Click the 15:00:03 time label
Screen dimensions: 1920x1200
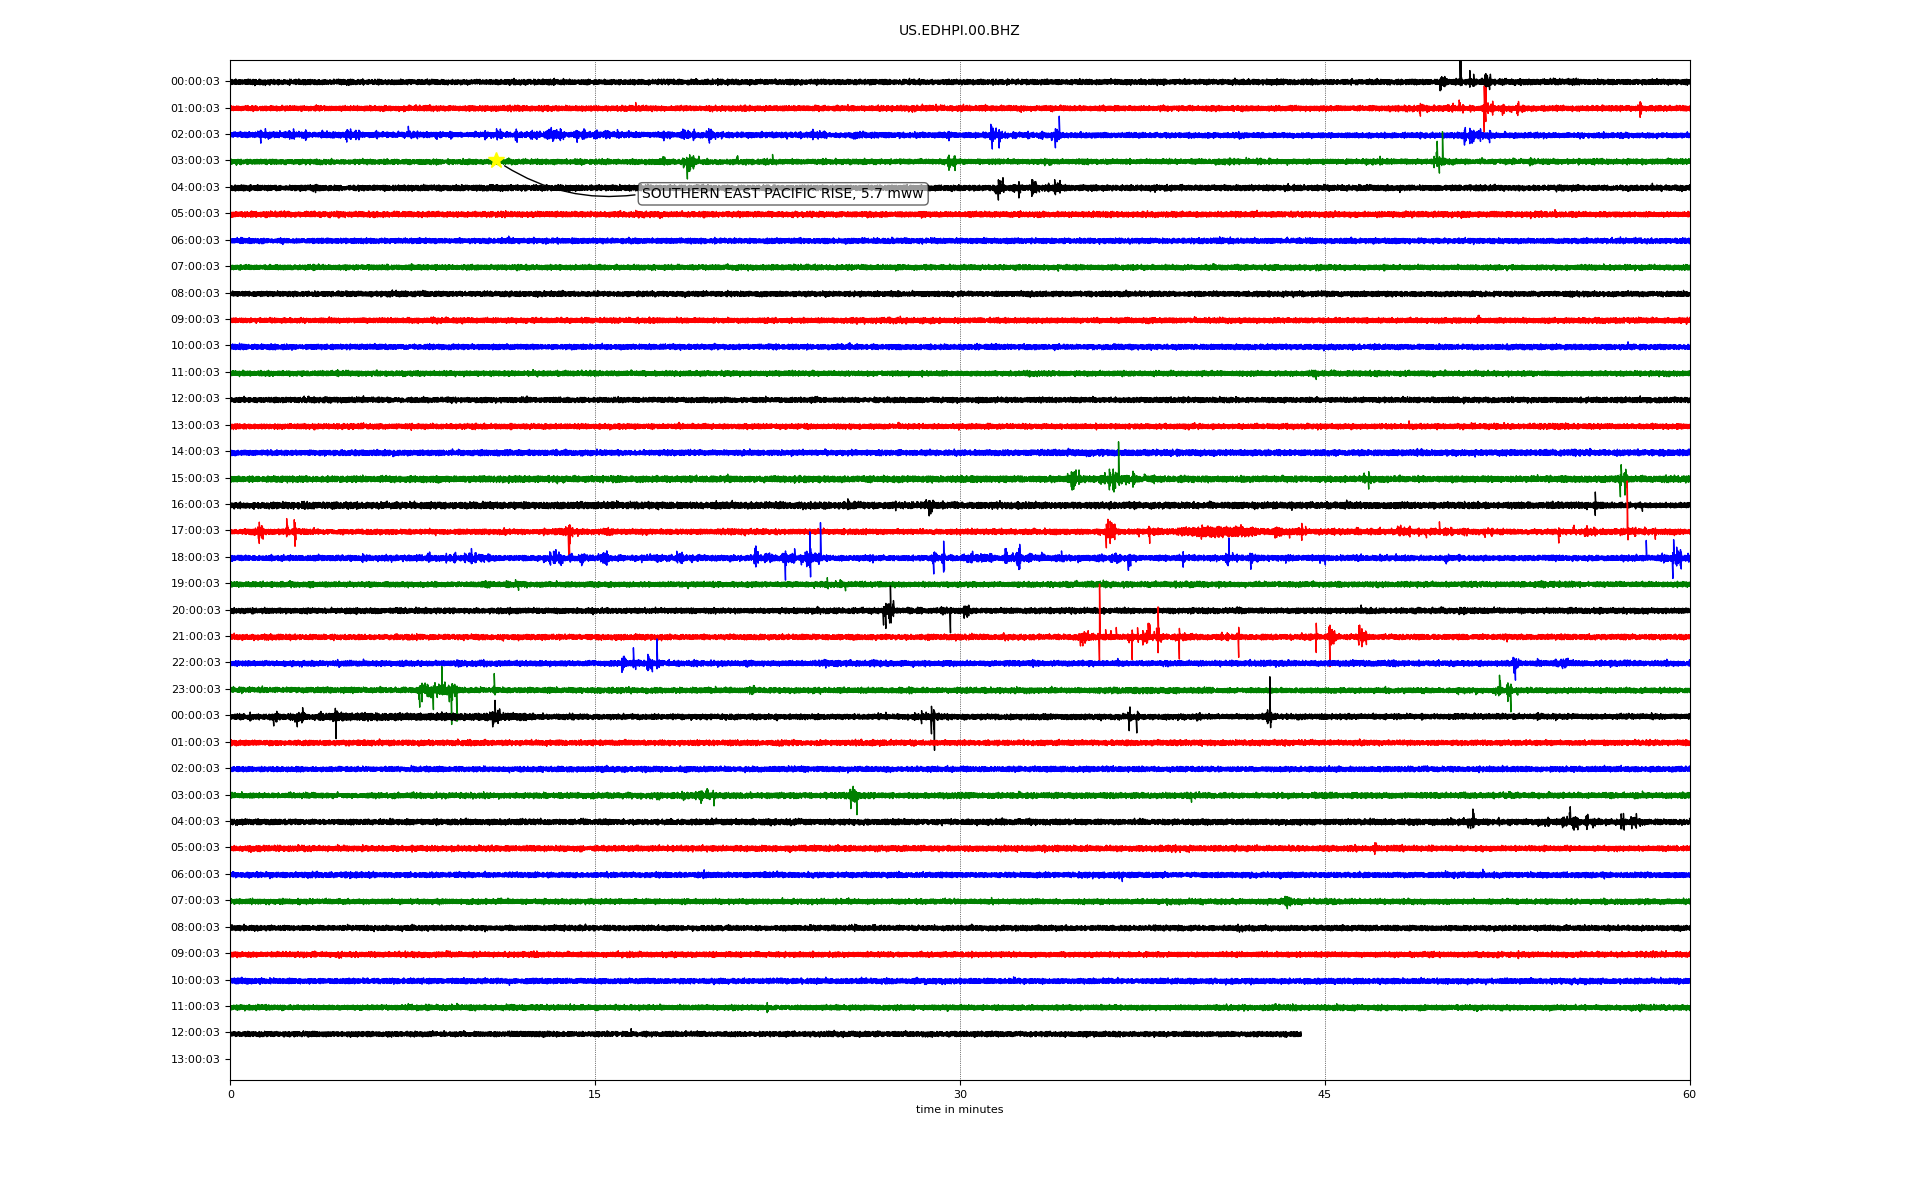pyautogui.click(x=195, y=478)
